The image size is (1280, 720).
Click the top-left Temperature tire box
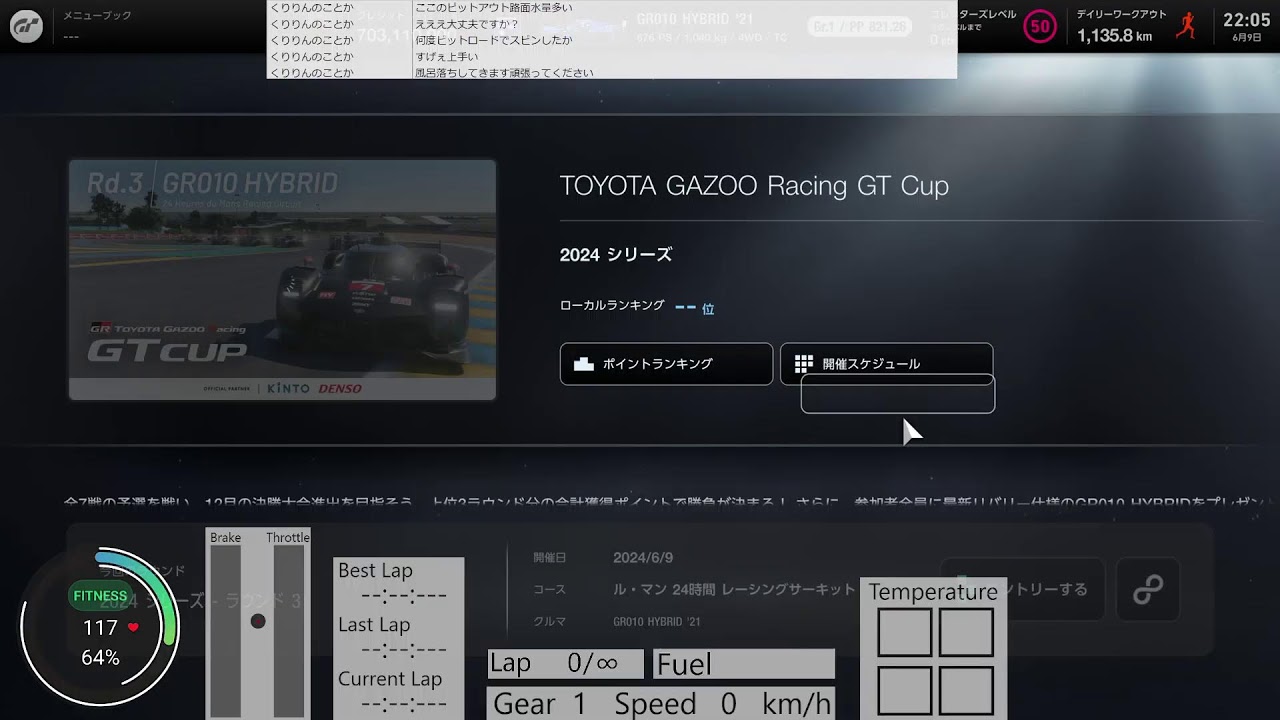pos(904,632)
